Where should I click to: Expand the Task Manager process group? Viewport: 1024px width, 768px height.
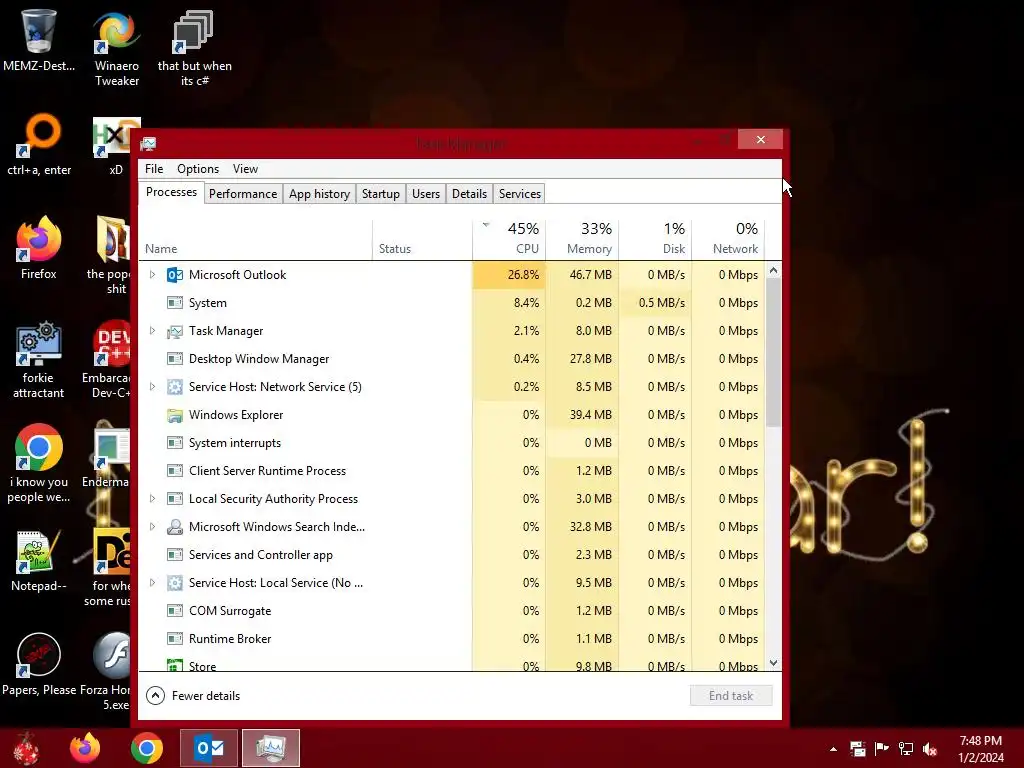coord(152,331)
